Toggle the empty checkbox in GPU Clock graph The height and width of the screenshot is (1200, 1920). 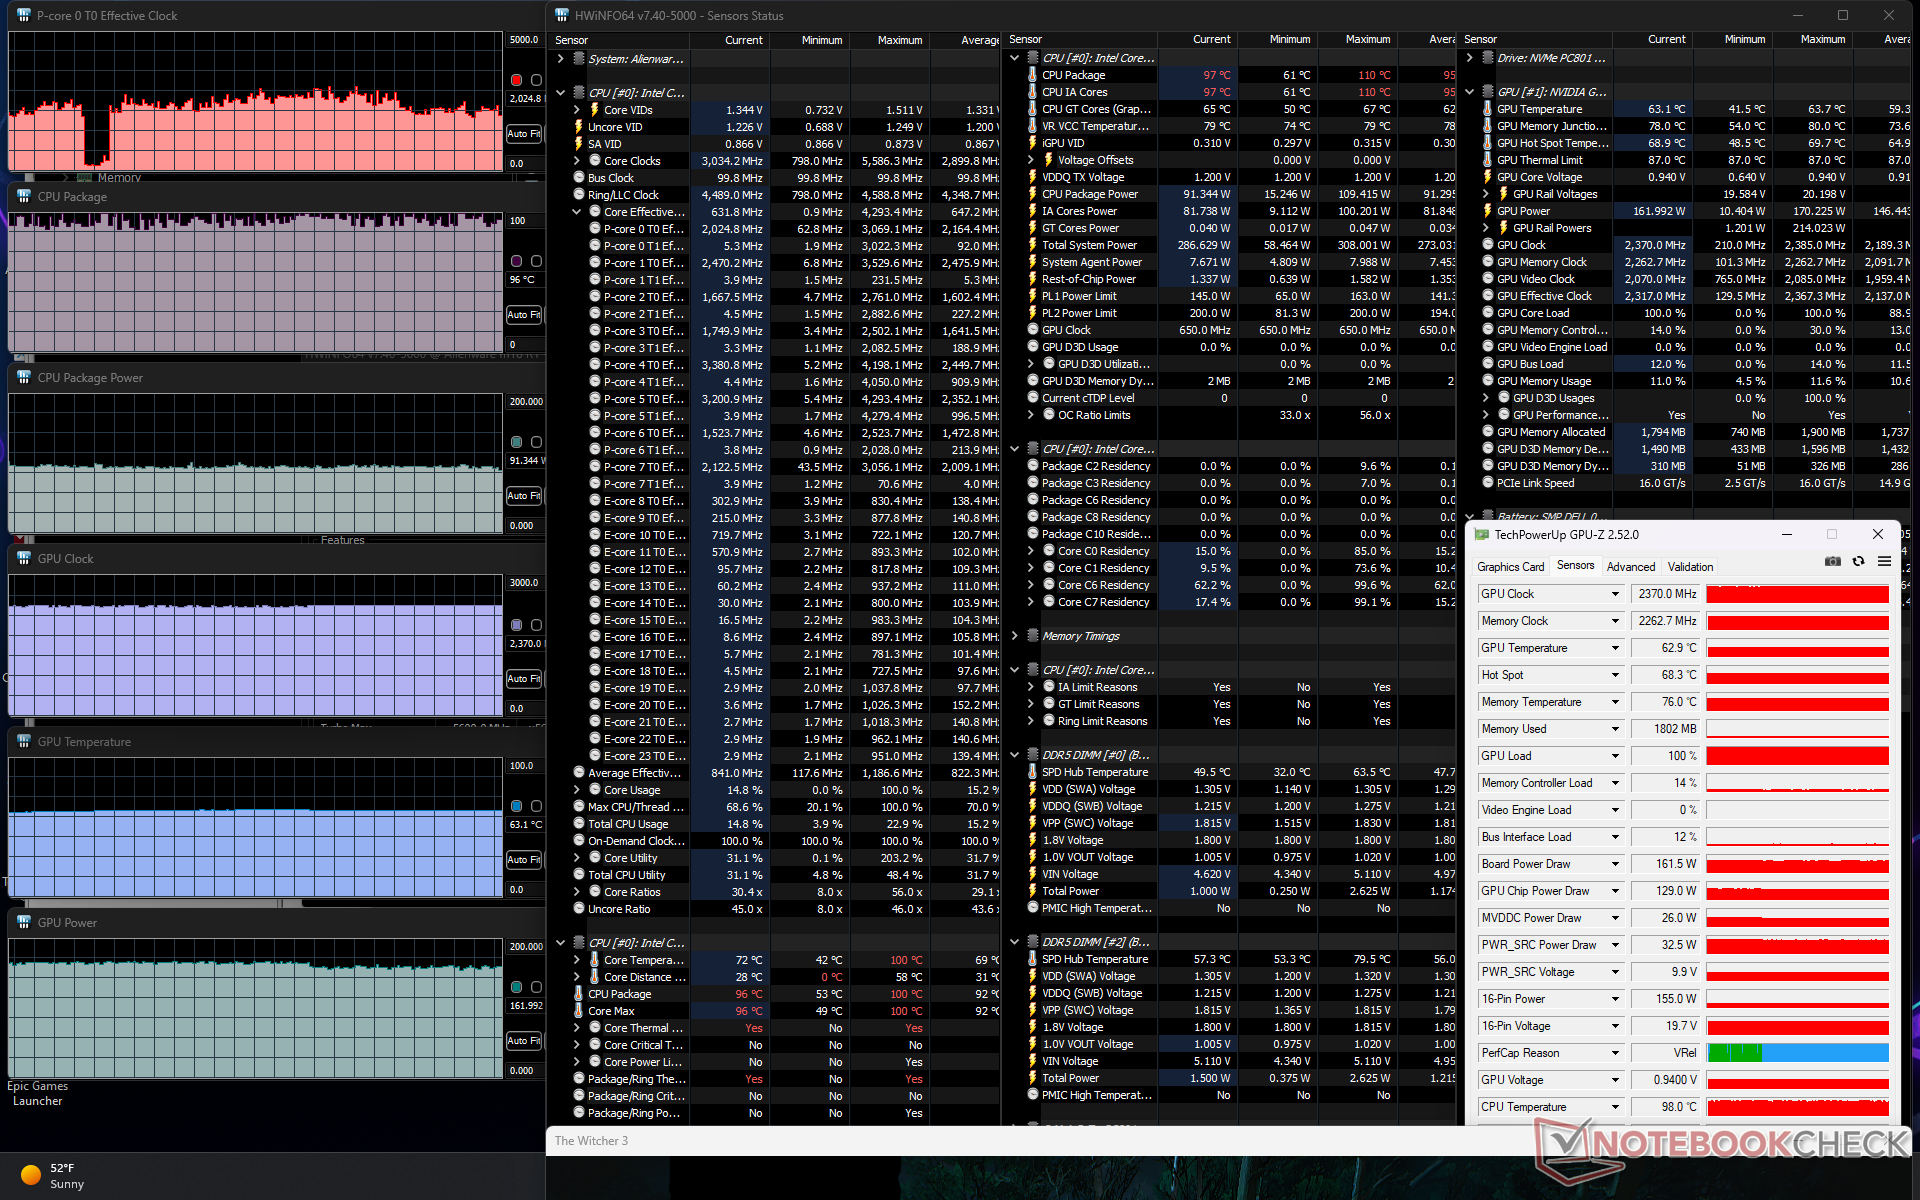pyautogui.click(x=536, y=625)
